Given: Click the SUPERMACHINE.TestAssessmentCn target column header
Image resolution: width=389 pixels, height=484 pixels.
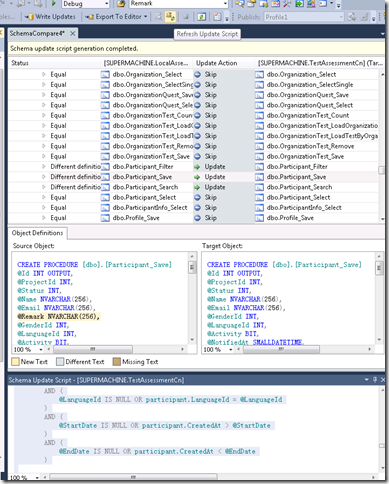Looking at the screenshot, I should (x=321, y=63).
